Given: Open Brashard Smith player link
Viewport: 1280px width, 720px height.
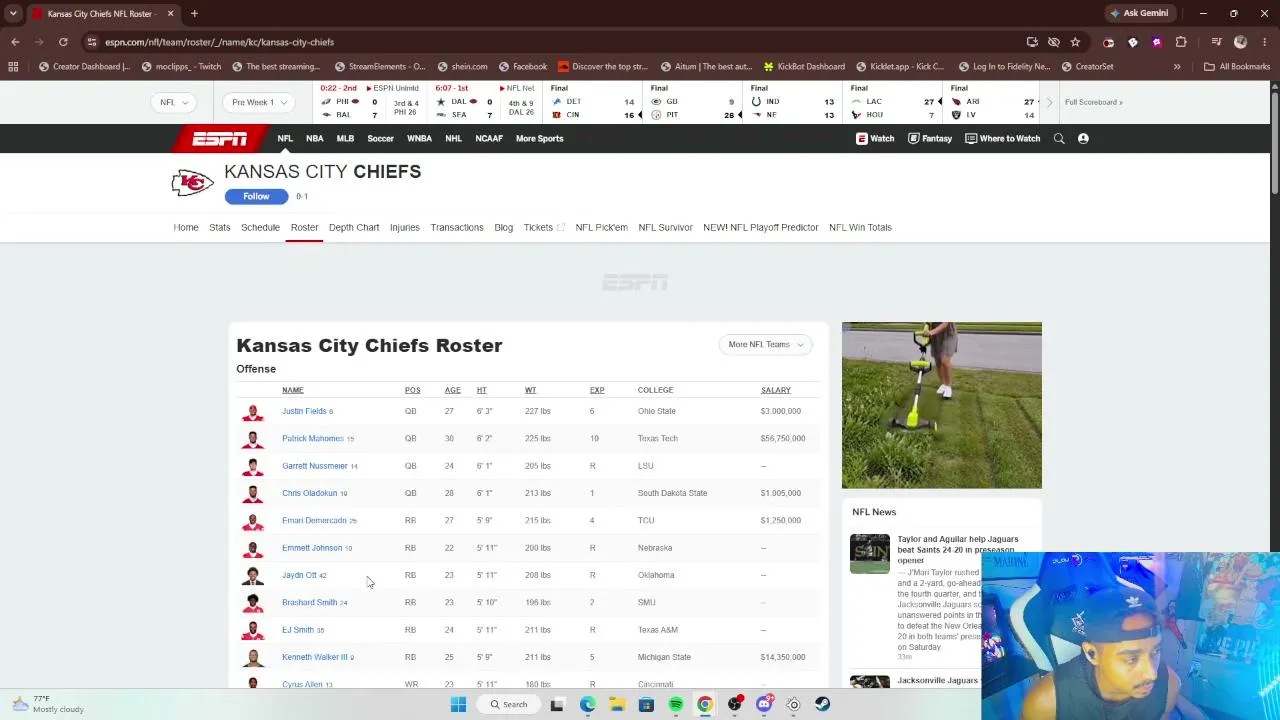Looking at the screenshot, I should coord(310,602).
